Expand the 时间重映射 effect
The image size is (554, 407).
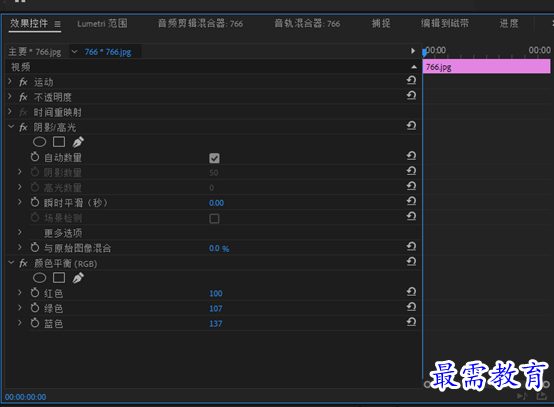point(10,112)
